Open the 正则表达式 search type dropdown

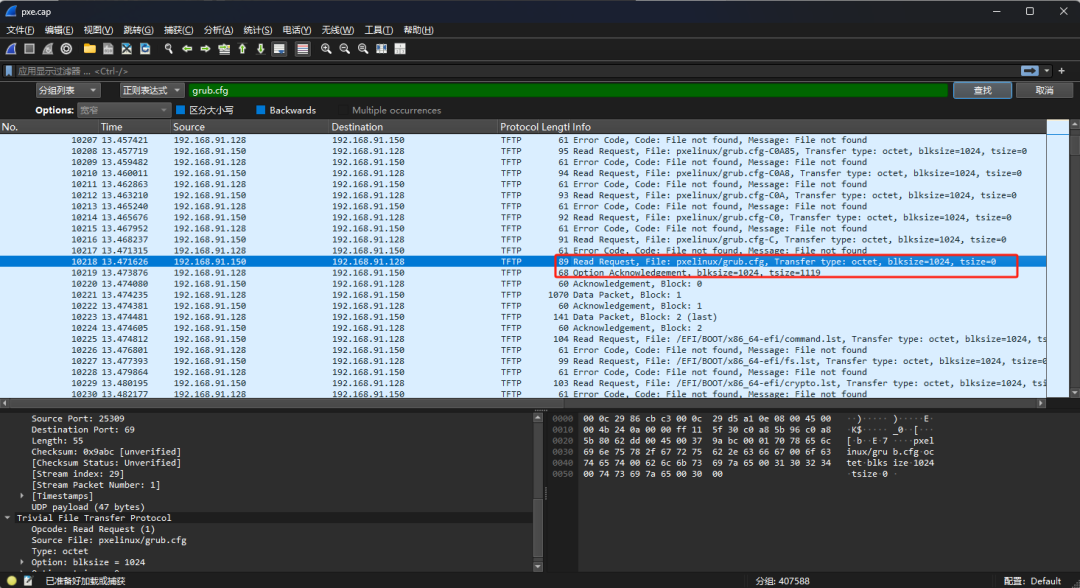coord(151,90)
